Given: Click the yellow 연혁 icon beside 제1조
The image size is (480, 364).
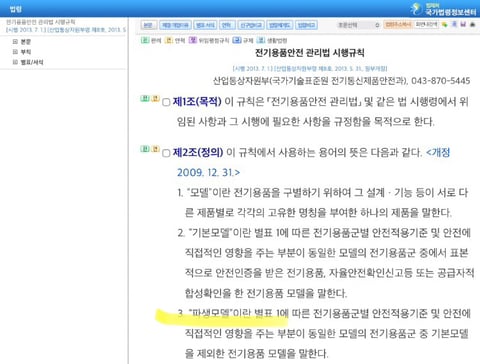Looking at the screenshot, I should pyautogui.click(x=155, y=98).
